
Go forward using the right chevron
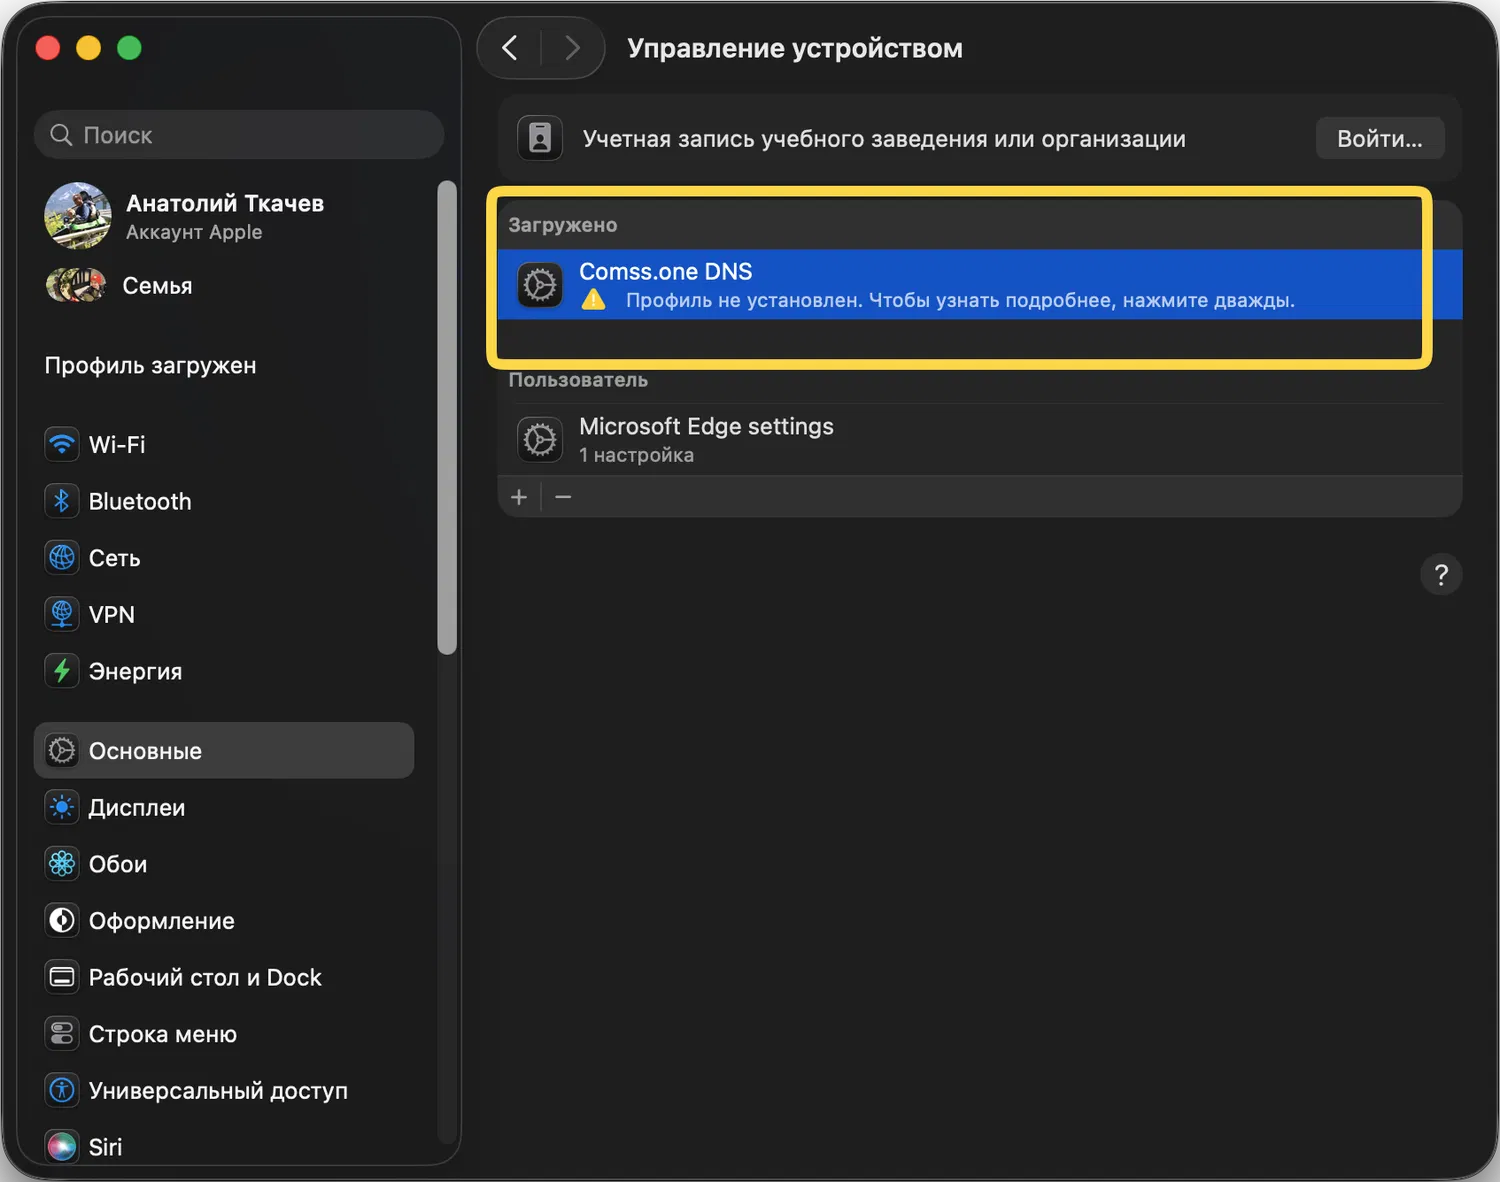572,48
